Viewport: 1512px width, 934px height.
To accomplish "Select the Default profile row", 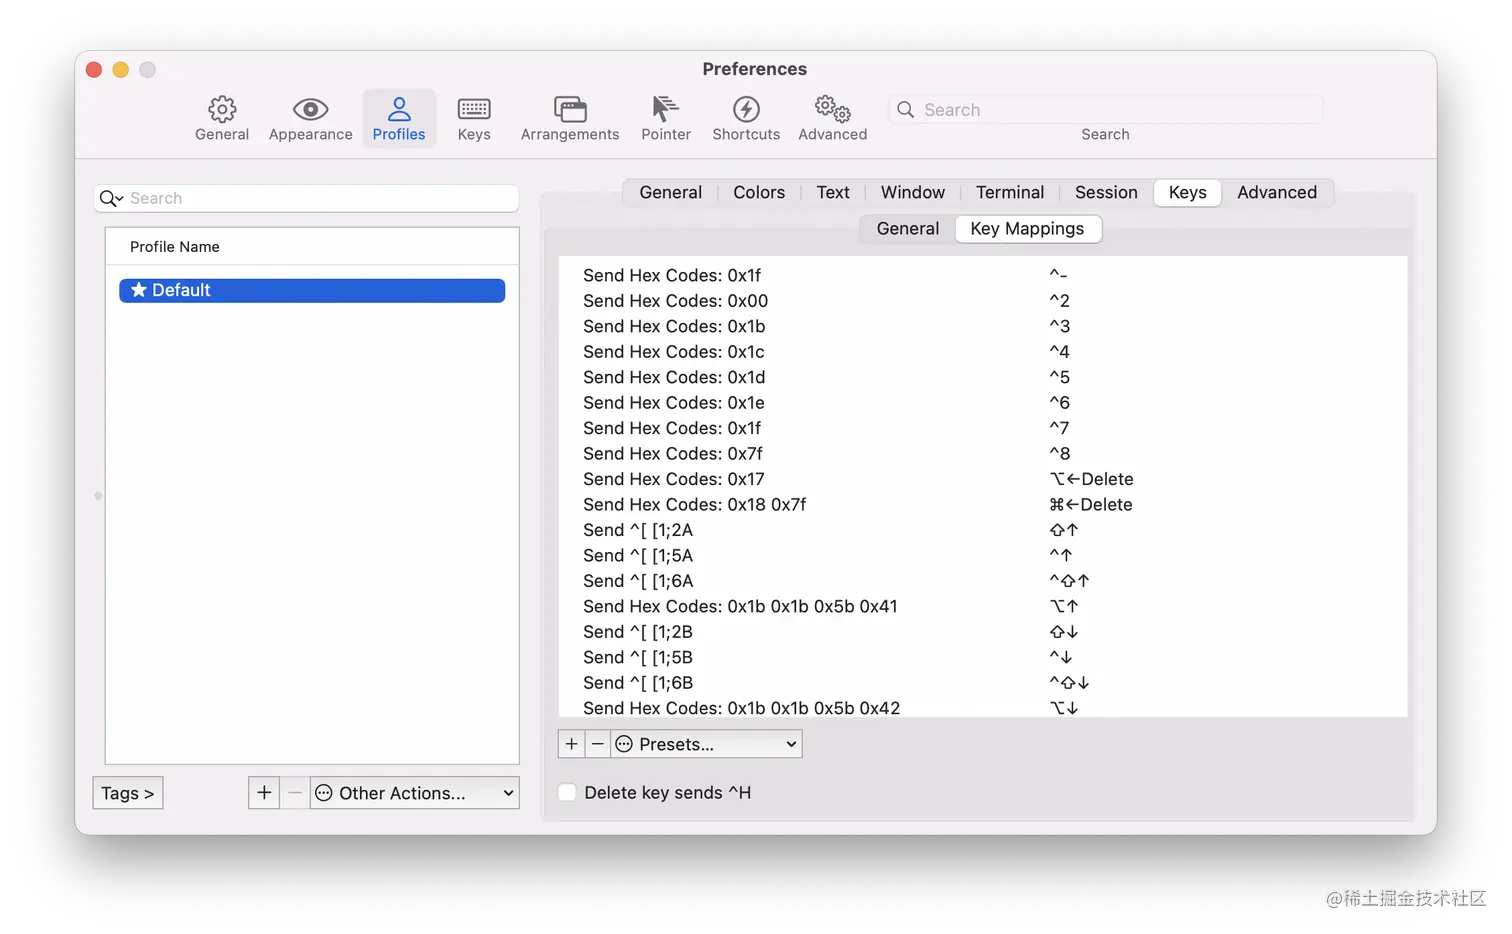I will tap(312, 290).
